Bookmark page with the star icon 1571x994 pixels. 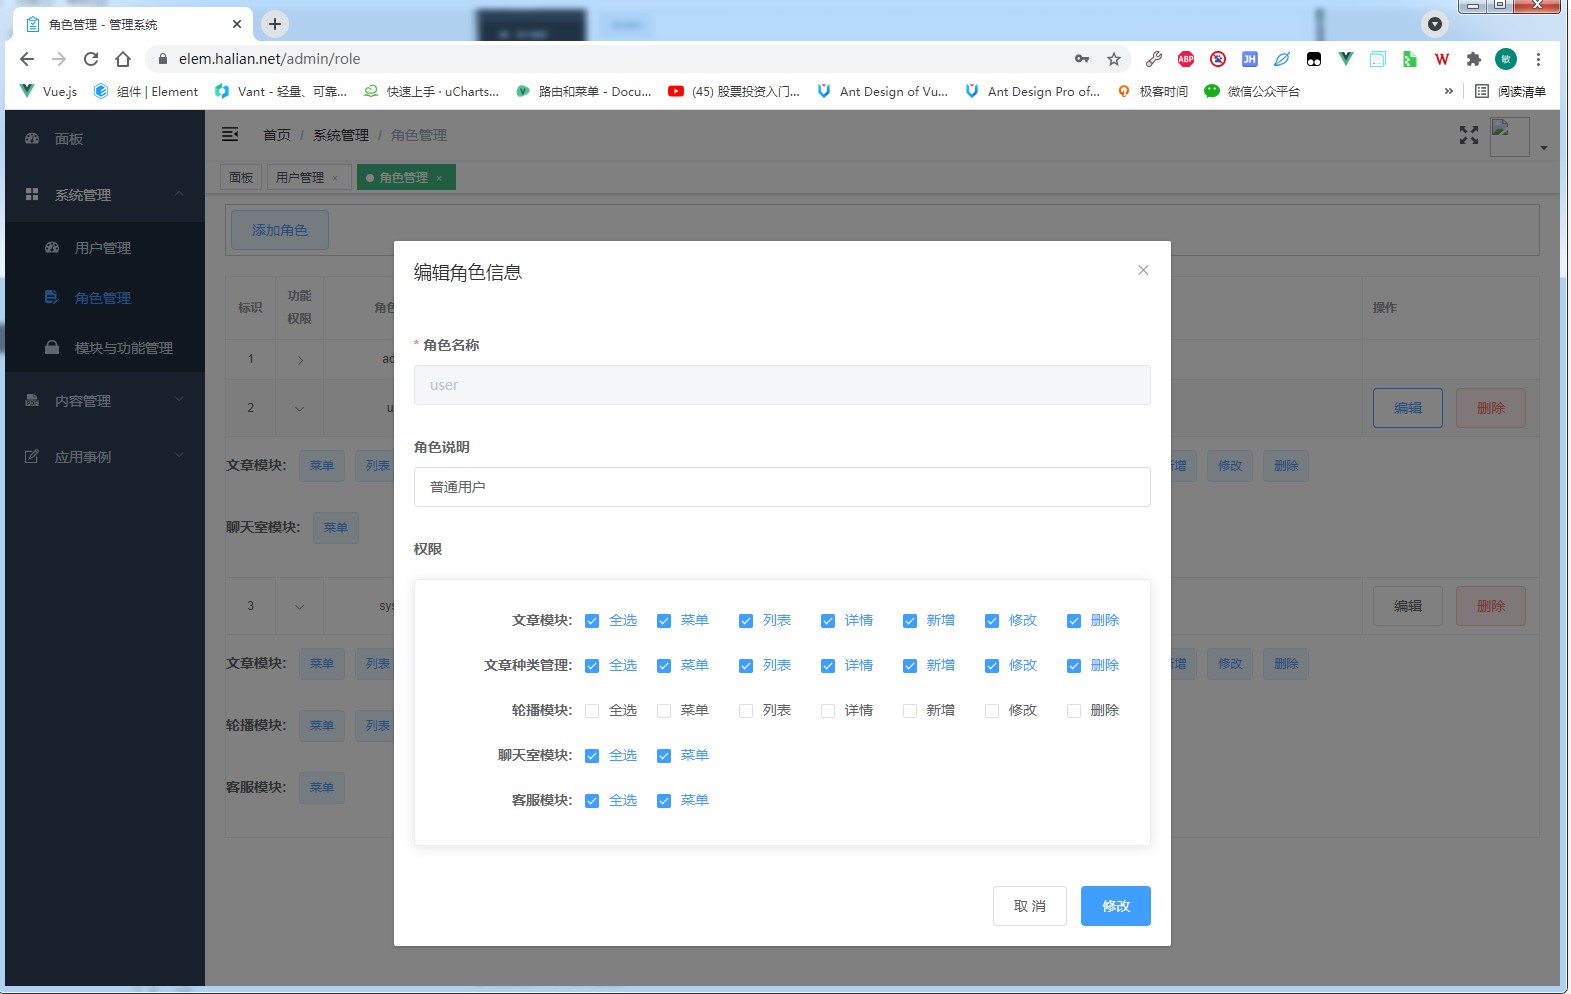(x=1114, y=59)
